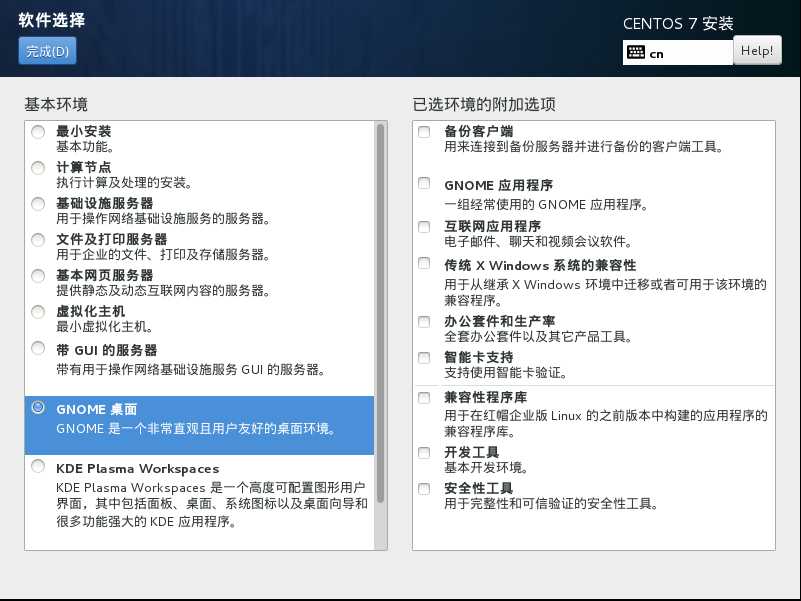Click the 传统 X Windows 系统的兼容性 title
The width and height of the screenshot is (801, 601).
(x=540, y=265)
